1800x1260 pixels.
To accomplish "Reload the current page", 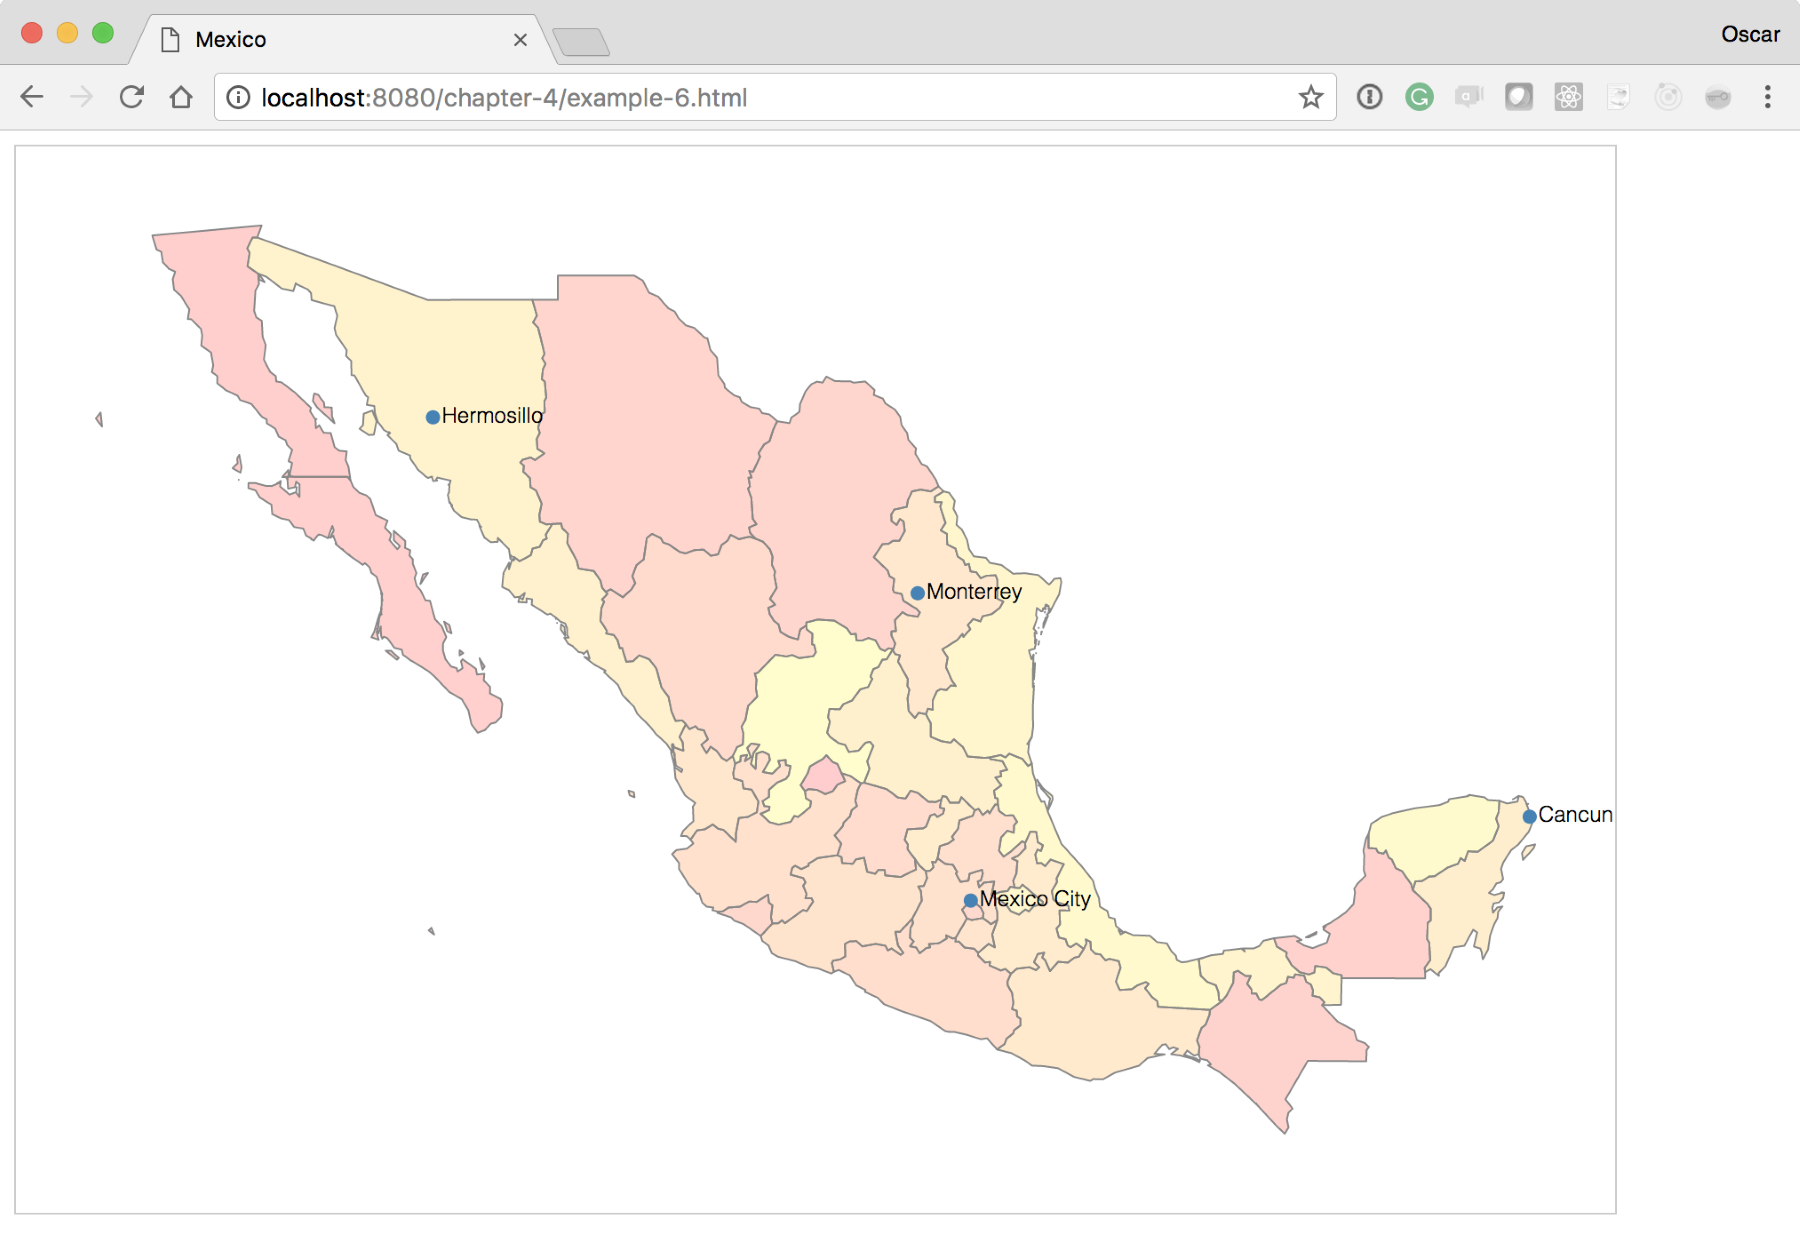I will 132,97.
